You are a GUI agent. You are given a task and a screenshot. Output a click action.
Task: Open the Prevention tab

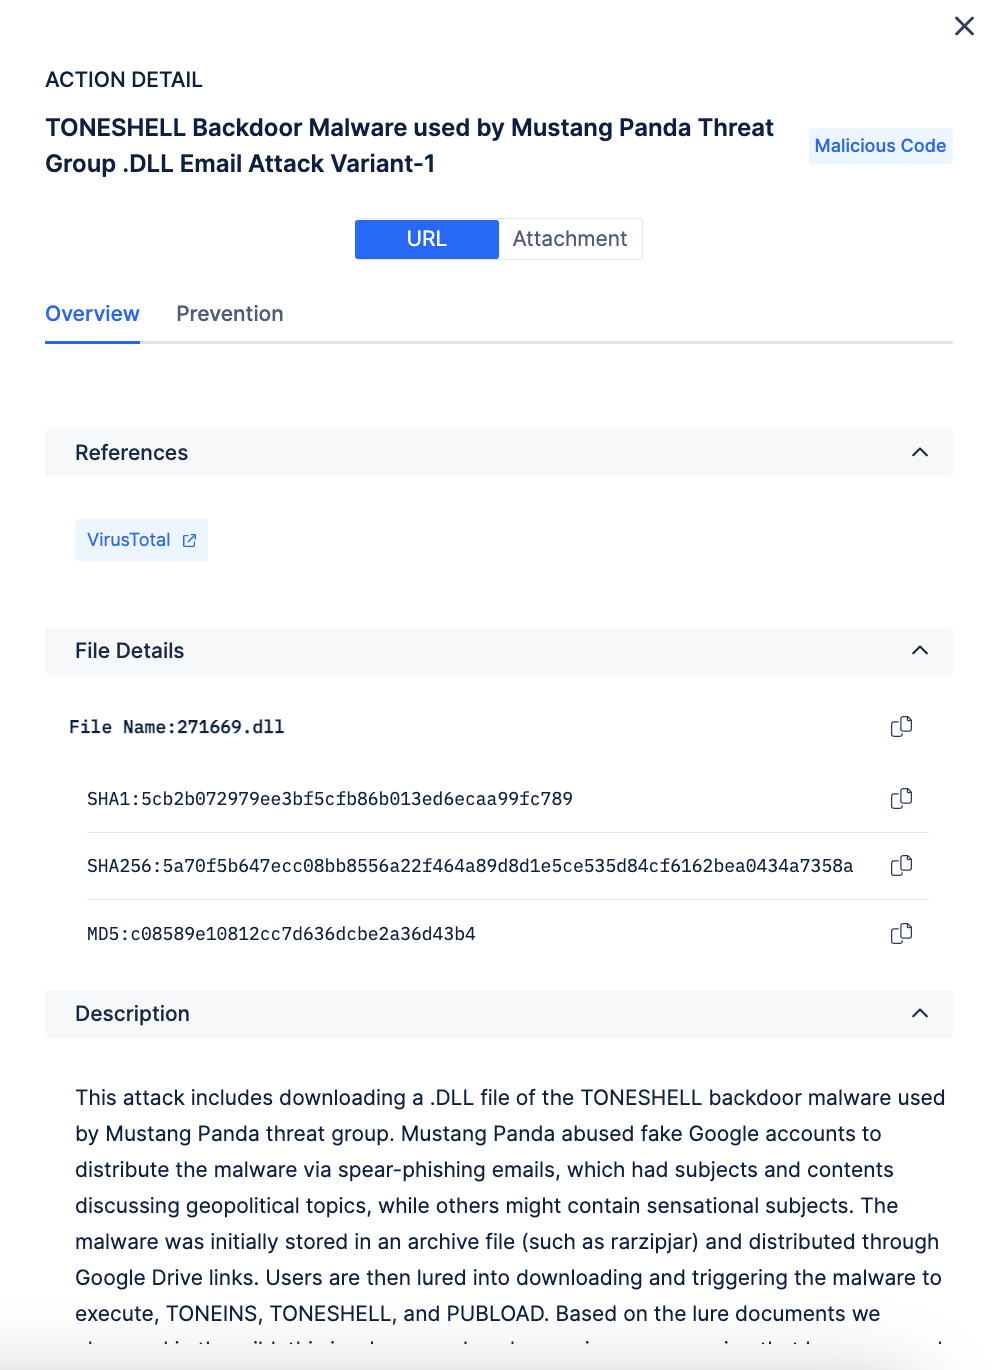230,314
